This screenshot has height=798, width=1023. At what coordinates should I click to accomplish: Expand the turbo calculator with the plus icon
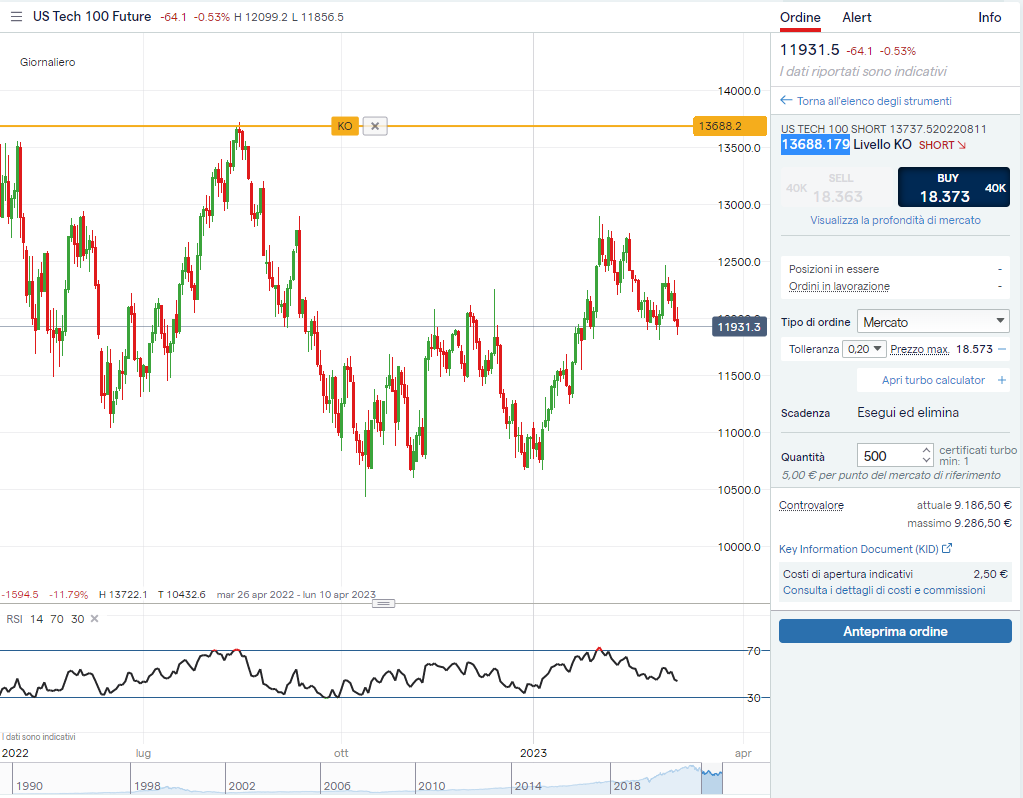click(x=1002, y=380)
